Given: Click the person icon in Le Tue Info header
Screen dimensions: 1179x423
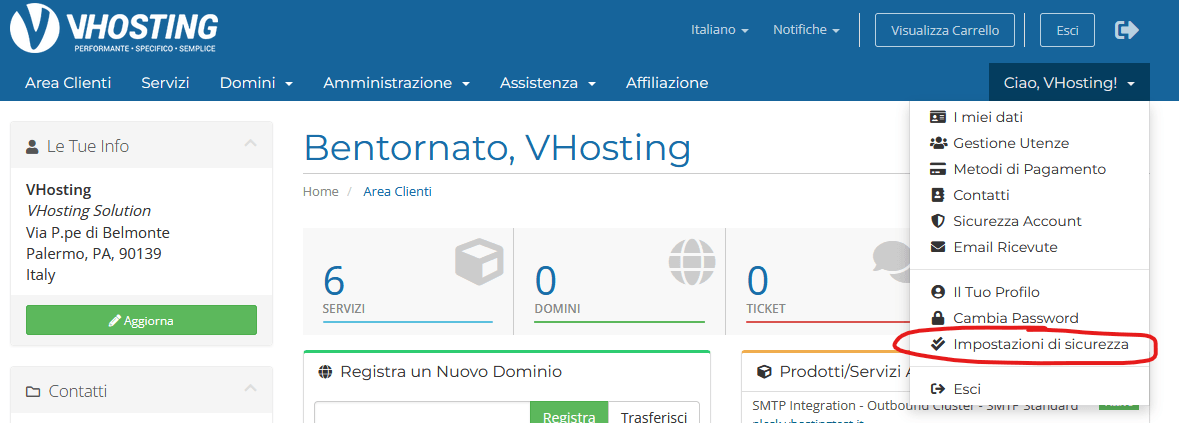Looking at the screenshot, I should [32, 147].
